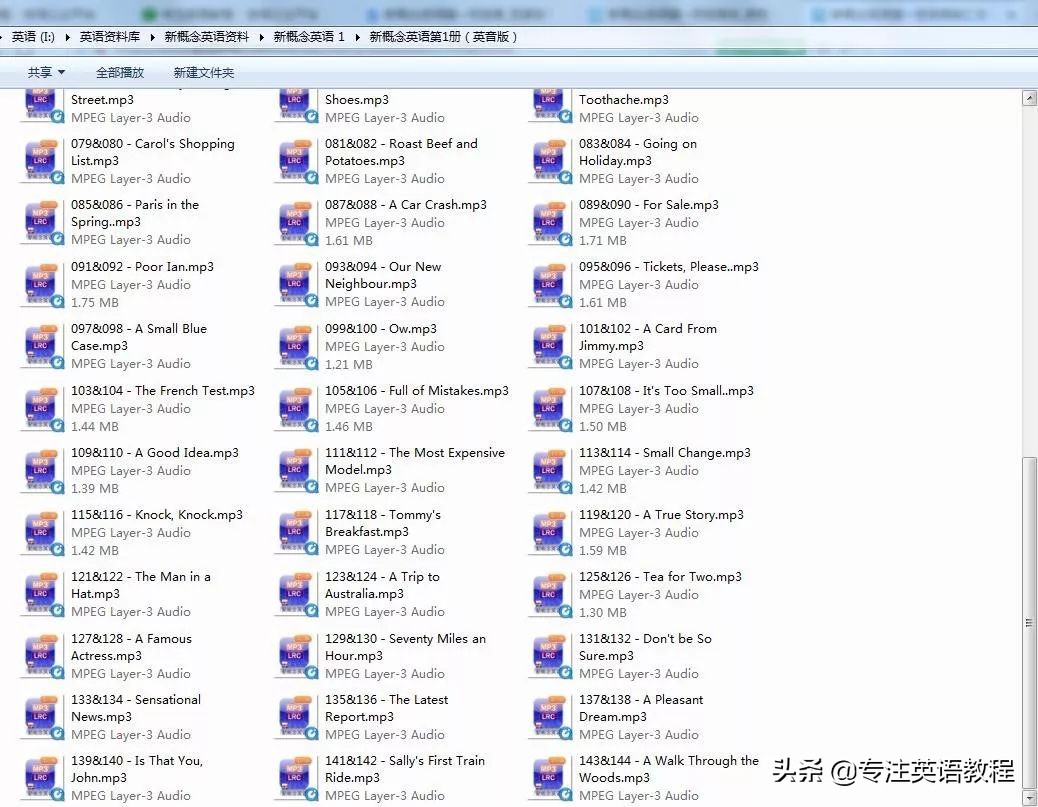The width and height of the screenshot is (1038, 807).
Task: Click It's Too Small file icon
Action: (549, 408)
